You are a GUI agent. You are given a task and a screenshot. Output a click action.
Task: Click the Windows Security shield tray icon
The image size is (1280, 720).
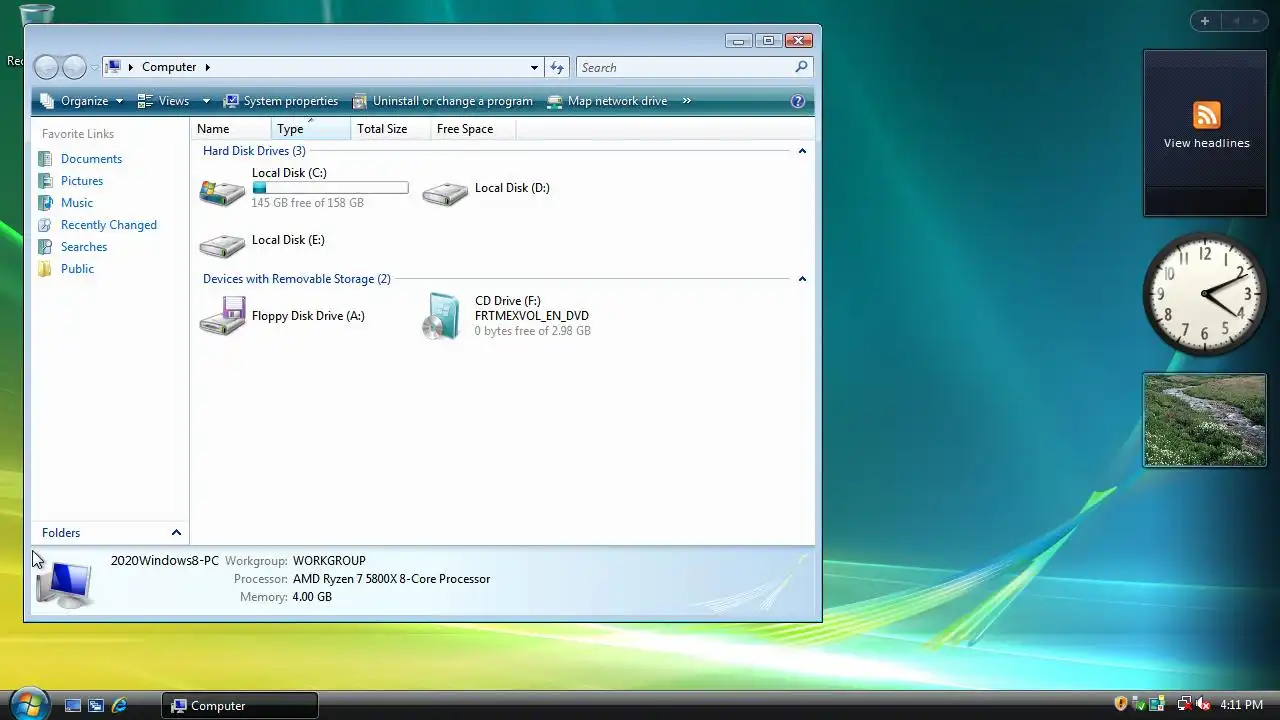point(1121,704)
